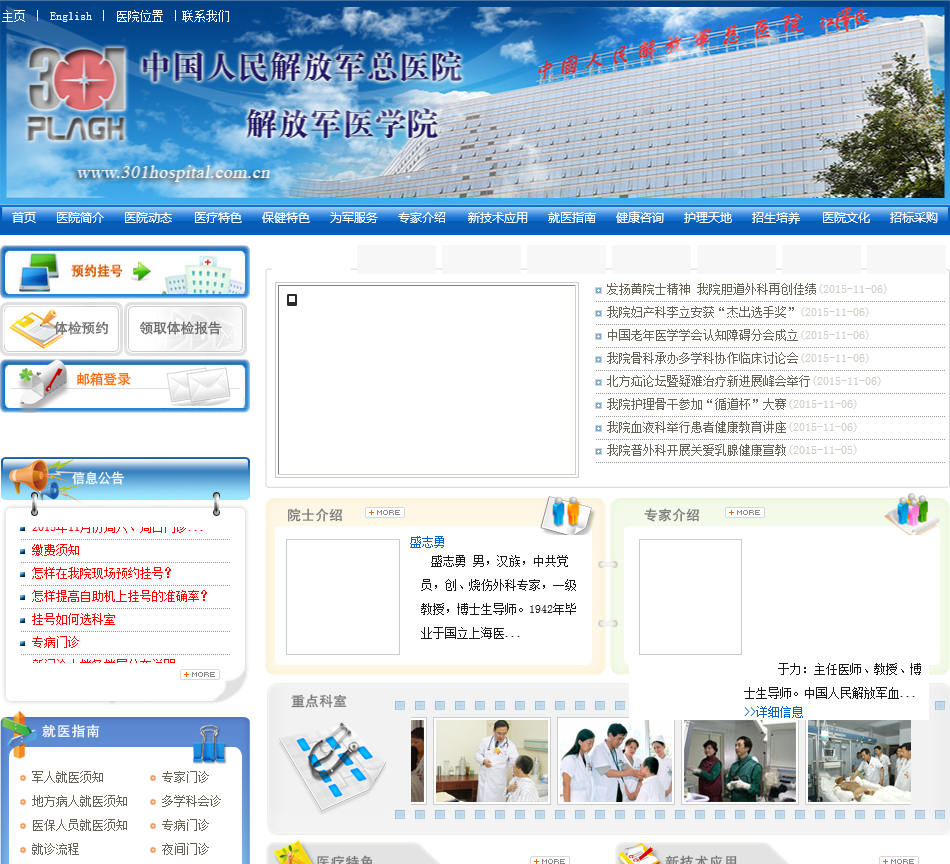950x864 pixels.
Task: Click the ICU bedside department photo
Action: [859, 761]
